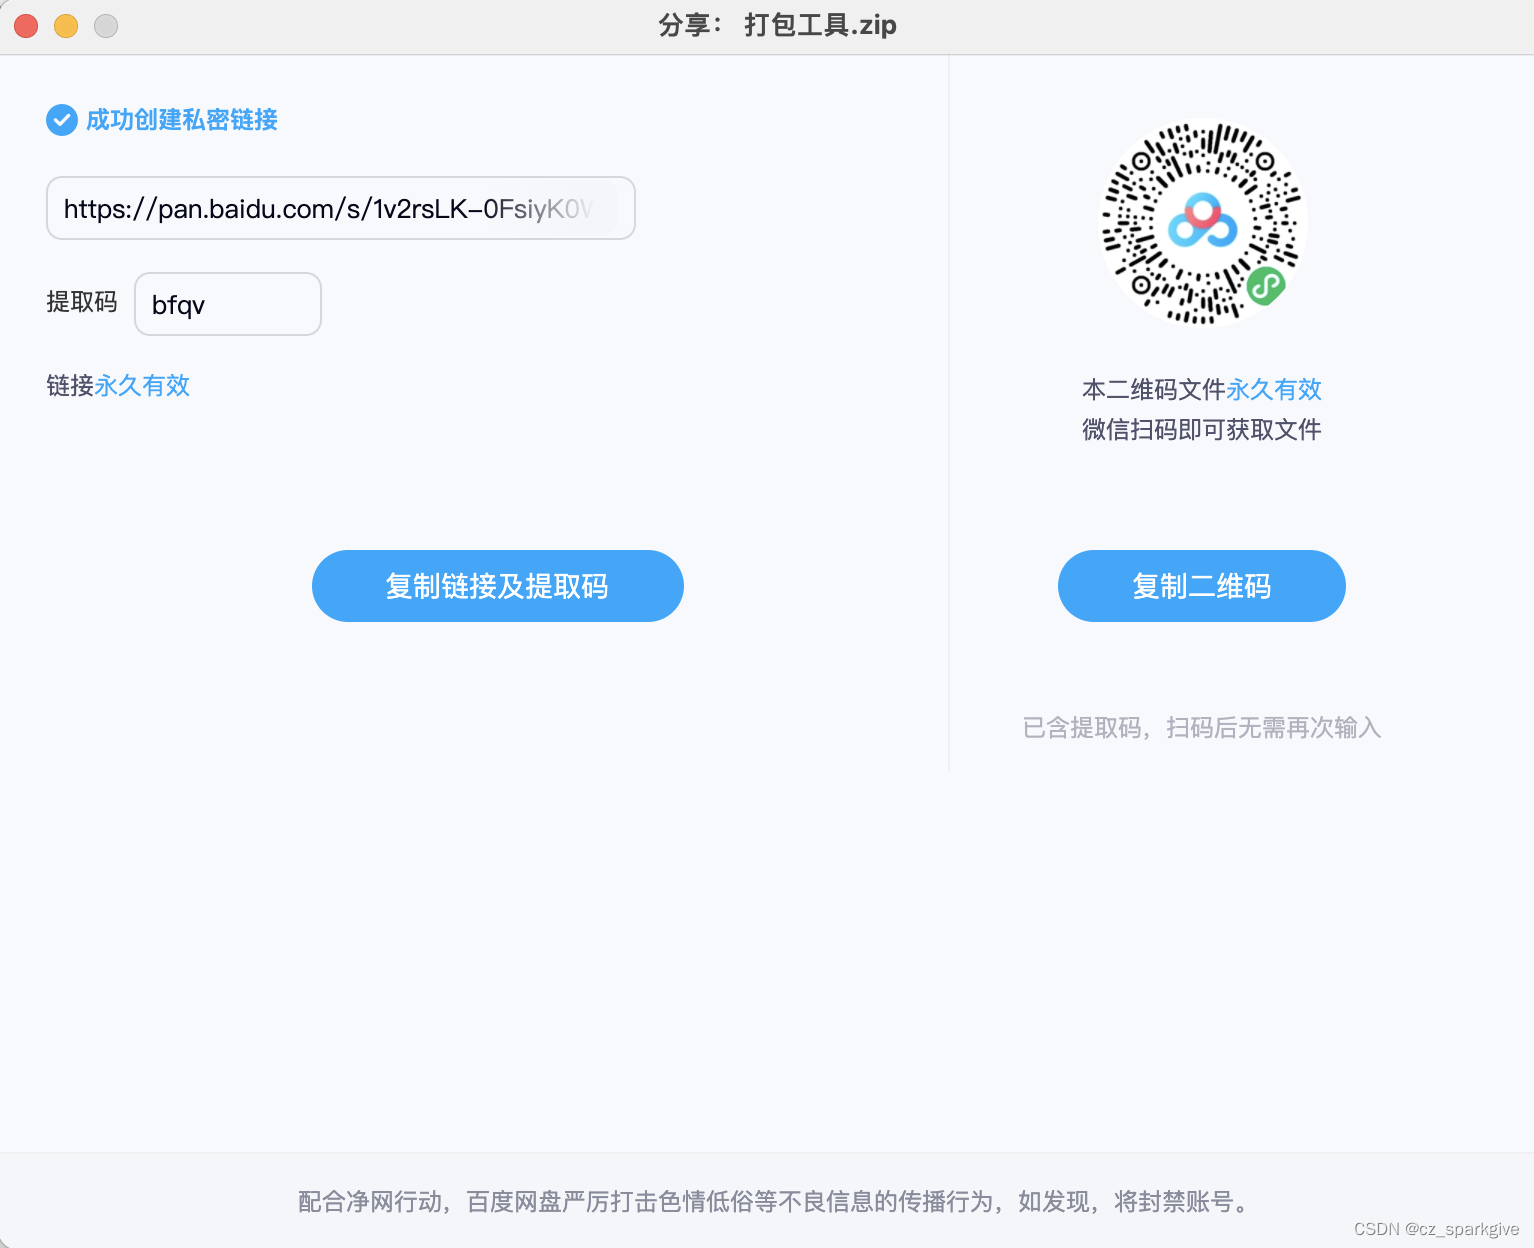Click the 复制二维码 button
The image size is (1534, 1248).
1201,586
